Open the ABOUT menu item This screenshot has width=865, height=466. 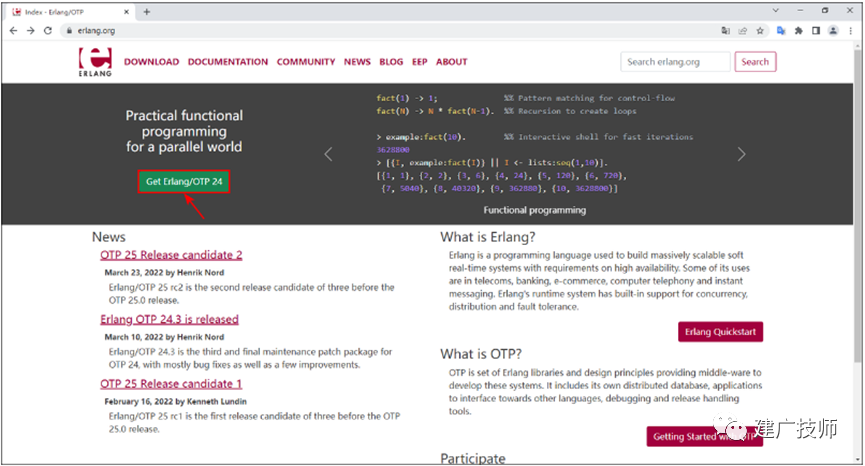[452, 62]
